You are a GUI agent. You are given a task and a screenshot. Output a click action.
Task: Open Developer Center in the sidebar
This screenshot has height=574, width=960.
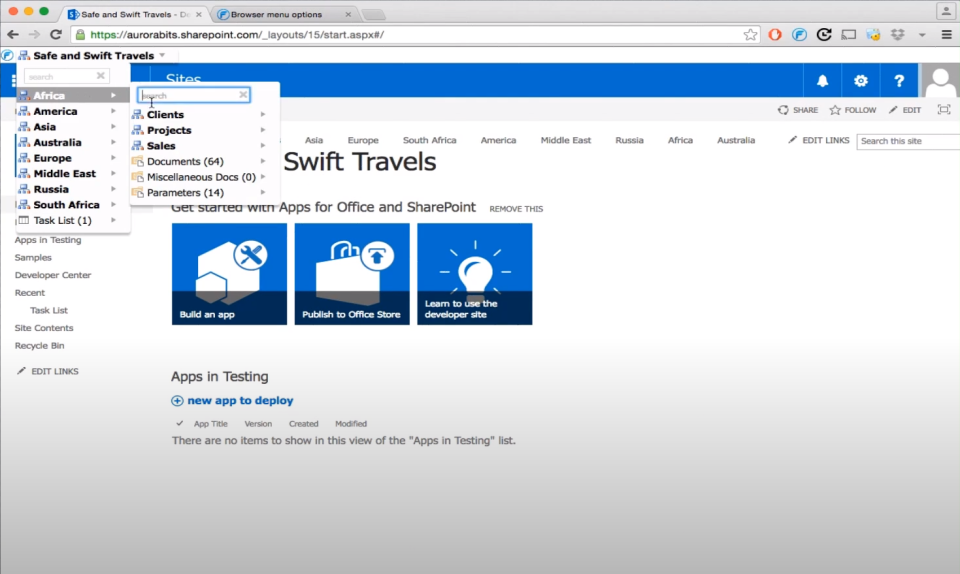click(x=53, y=275)
